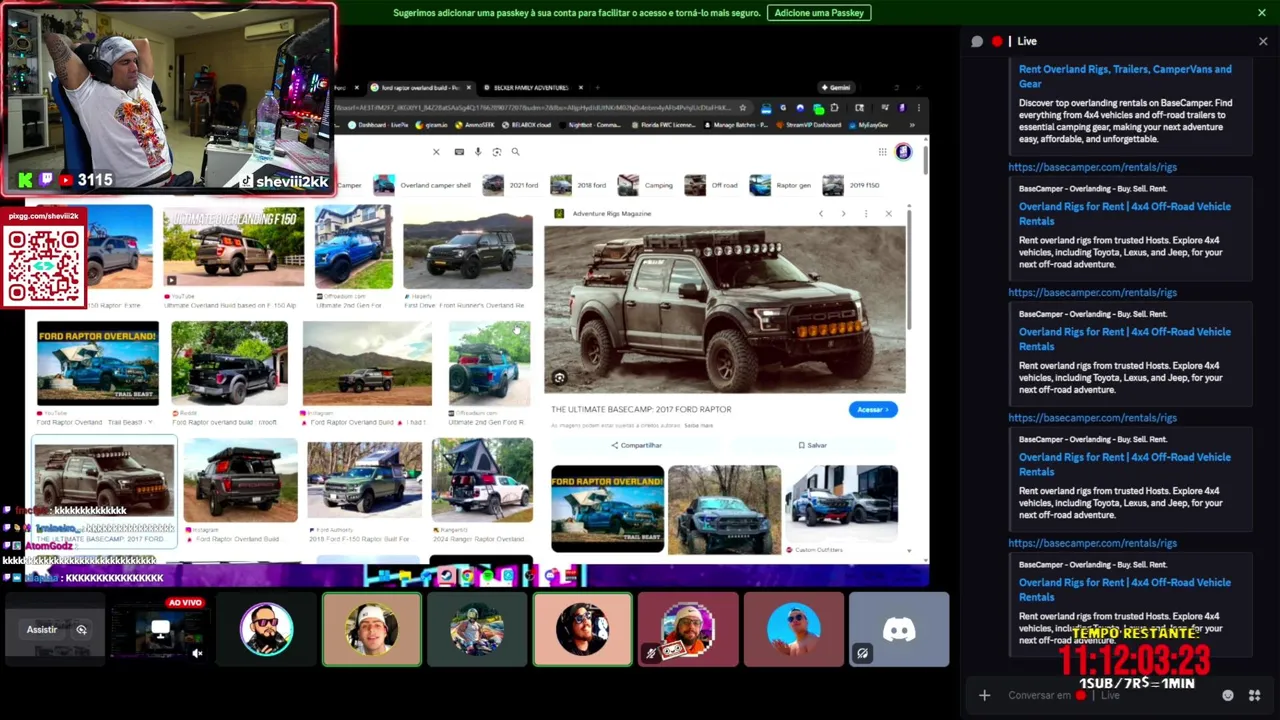Go to previous image in preview panel
Viewport: 1280px width, 720px height.
[x=821, y=213]
